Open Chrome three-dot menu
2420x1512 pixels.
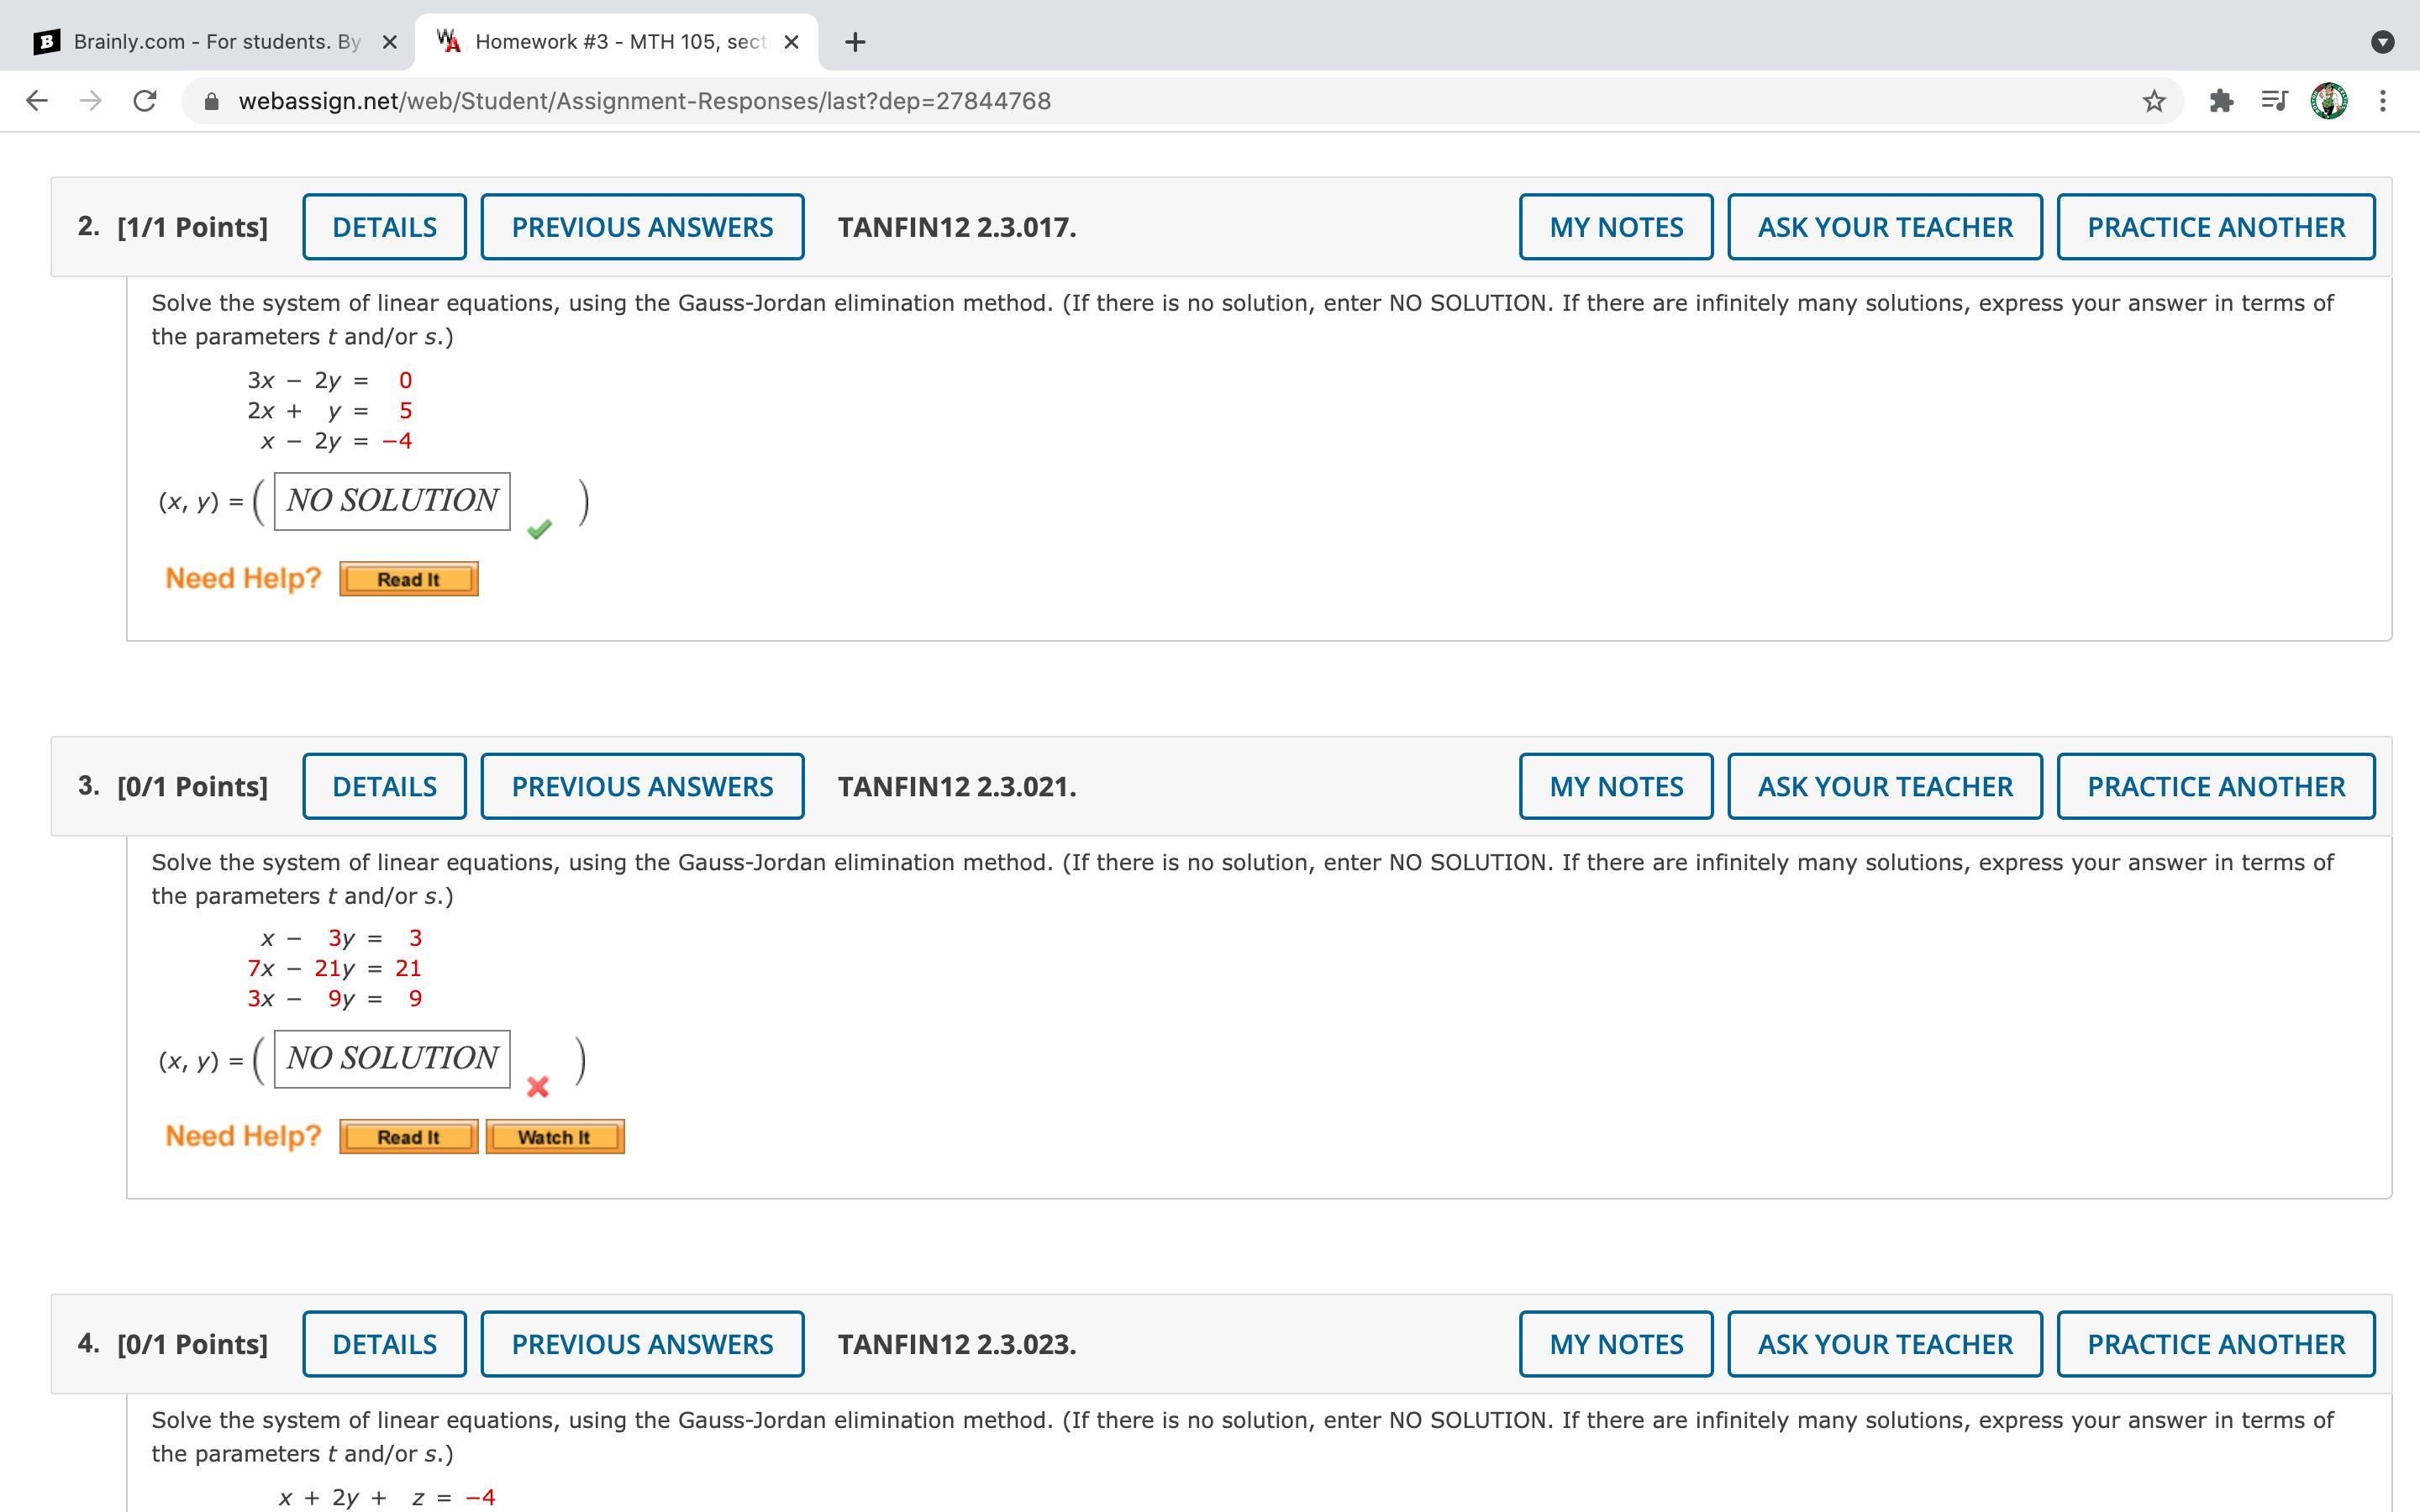point(2383,101)
